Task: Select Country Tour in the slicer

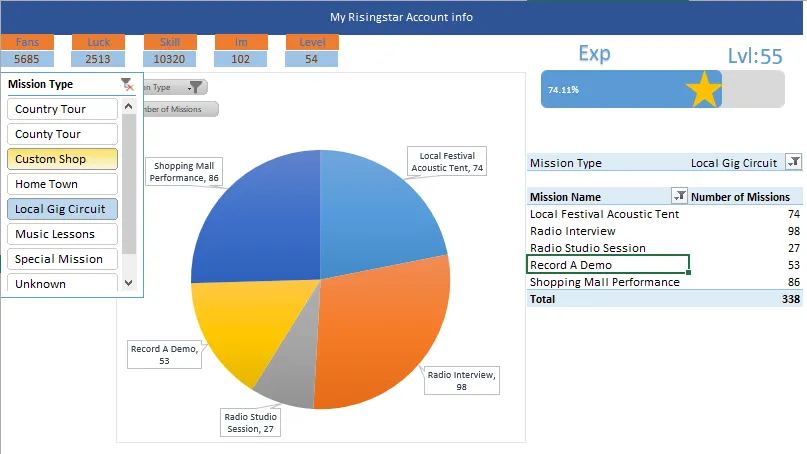Action: (x=62, y=109)
